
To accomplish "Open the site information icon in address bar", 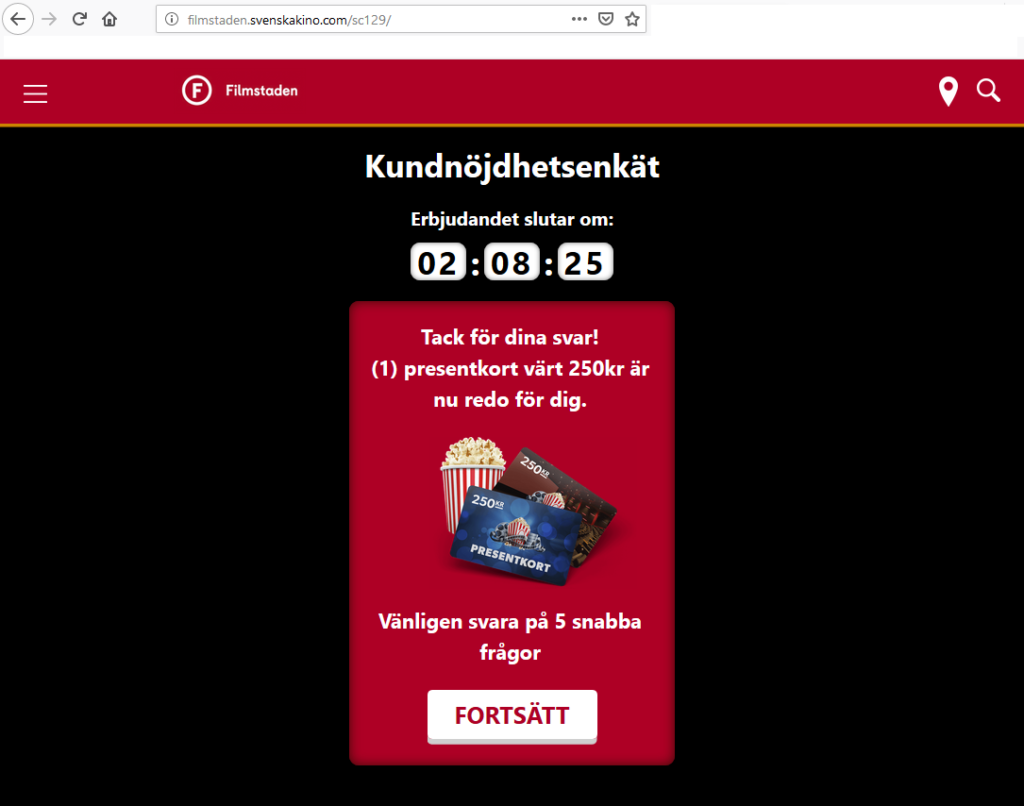I will tap(172, 19).
